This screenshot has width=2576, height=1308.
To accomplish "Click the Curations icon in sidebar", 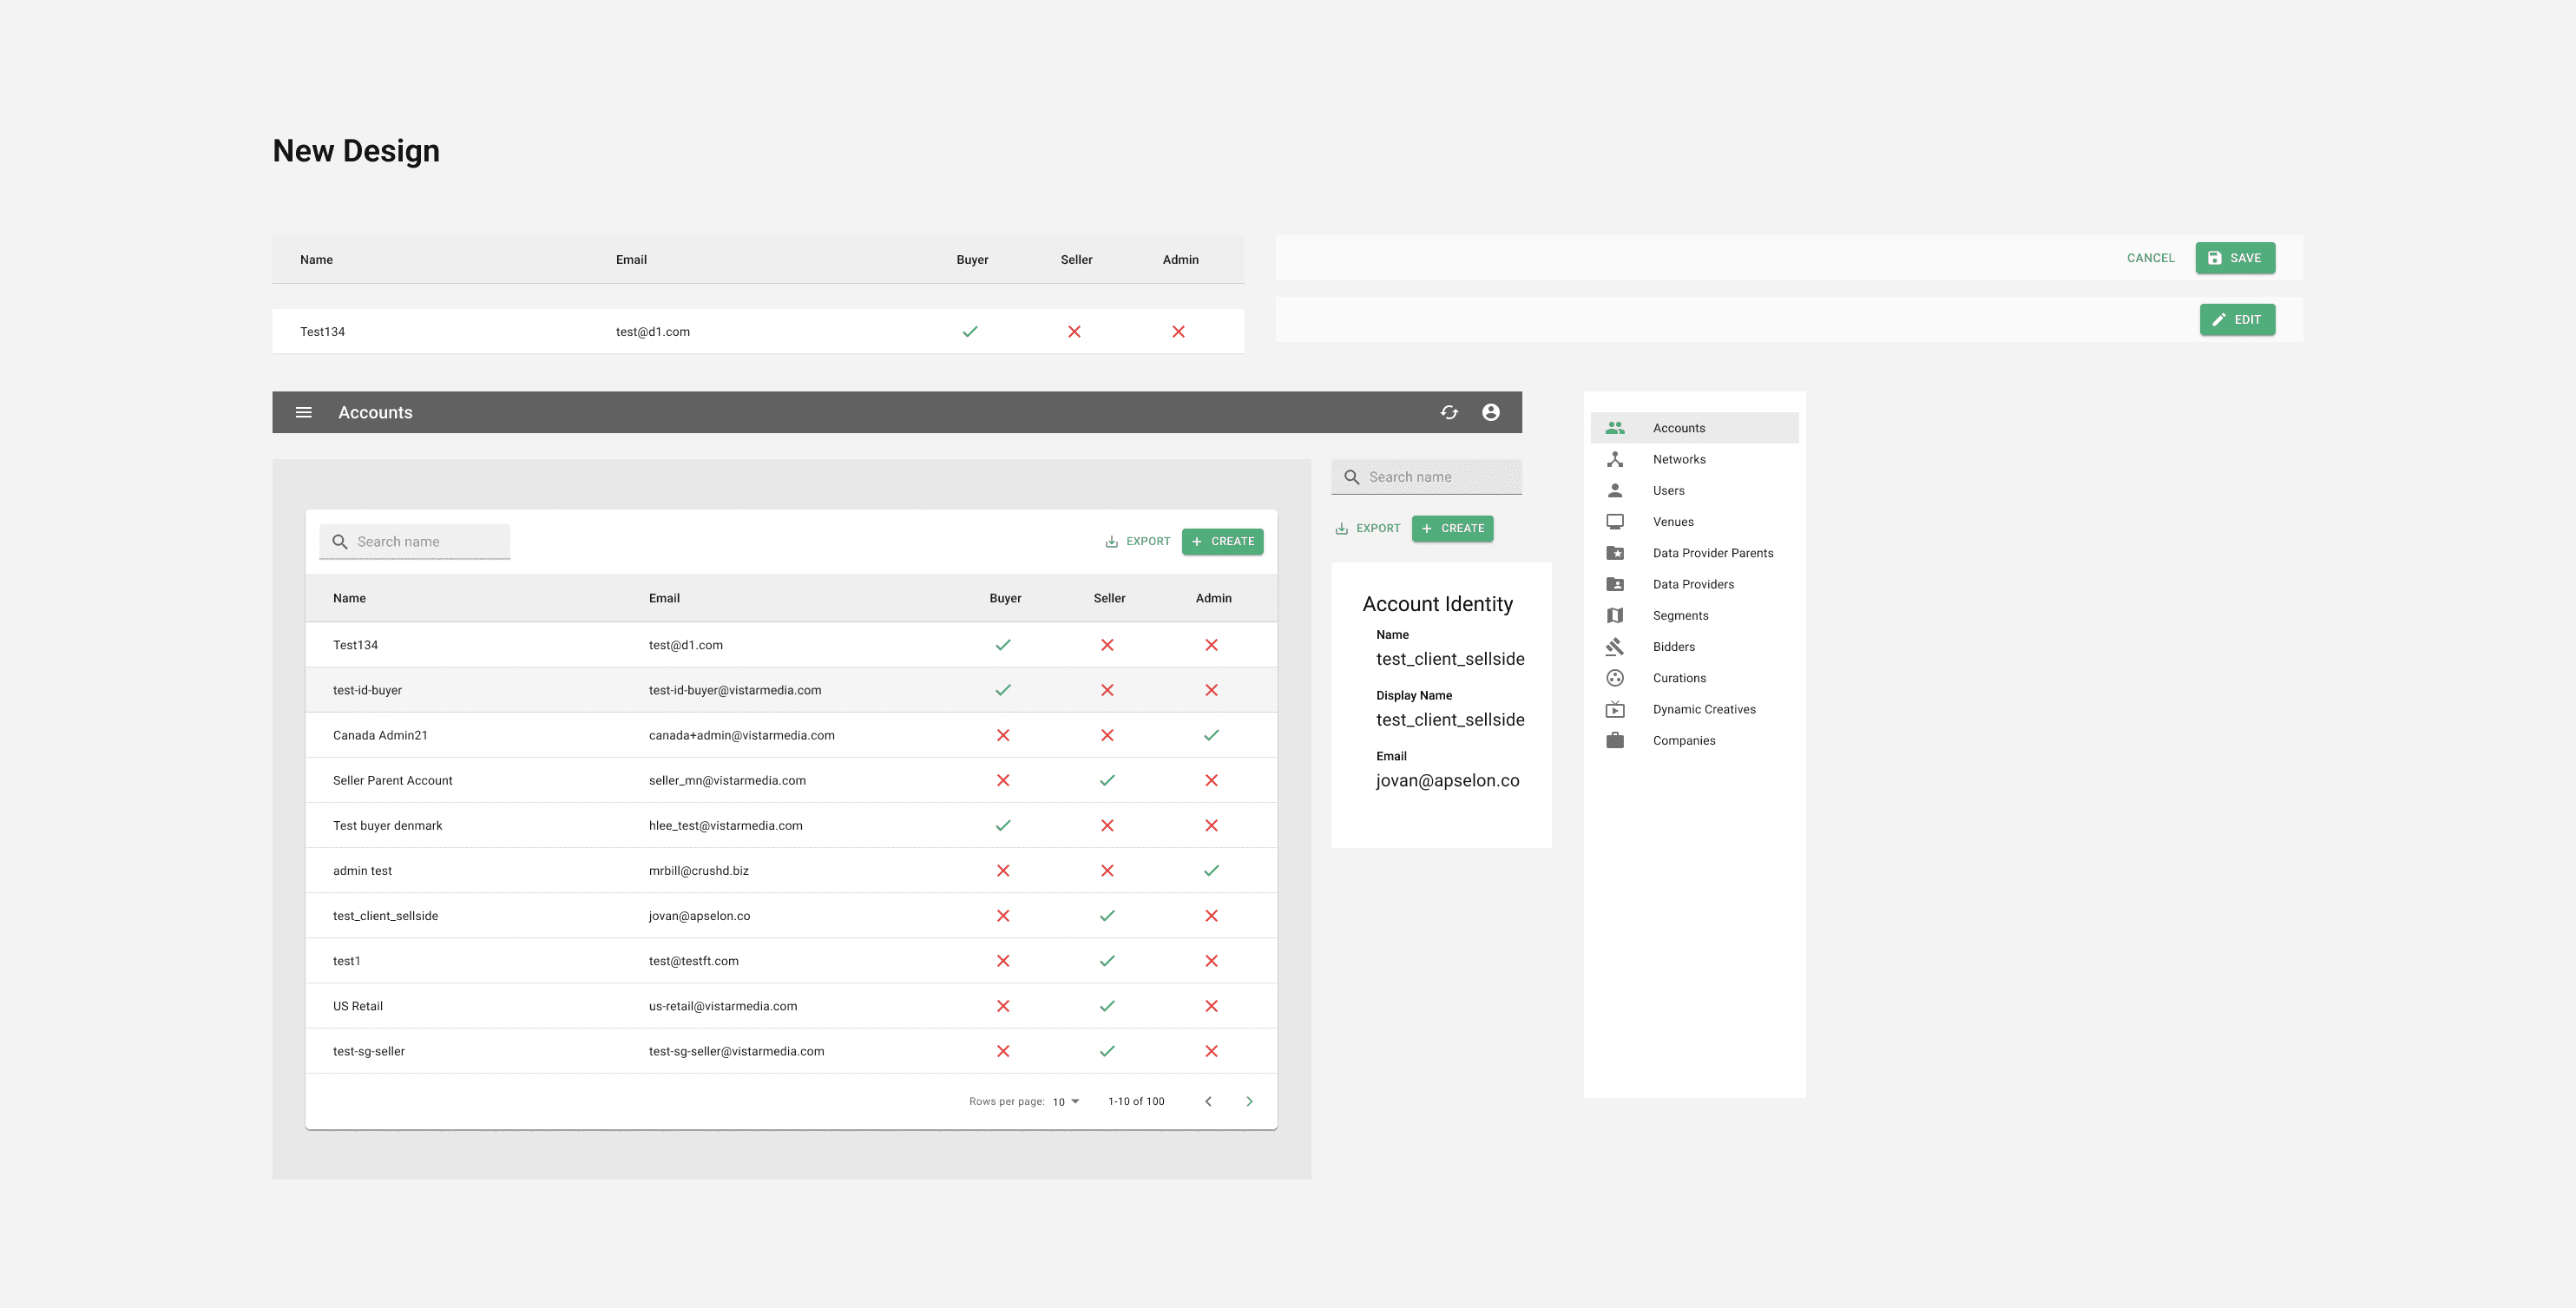I will (x=1614, y=678).
